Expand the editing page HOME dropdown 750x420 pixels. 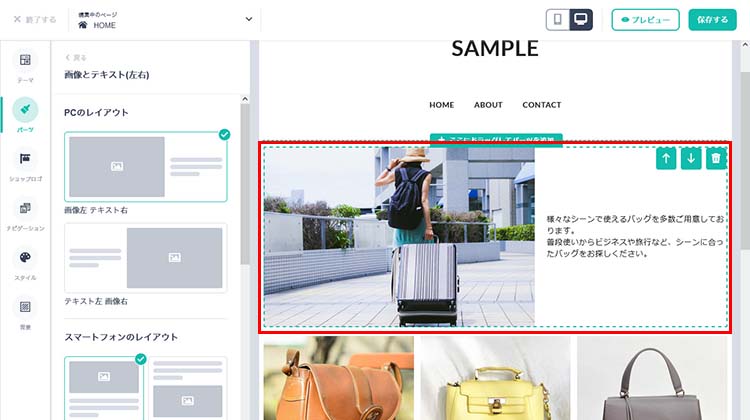pos(165,20)
